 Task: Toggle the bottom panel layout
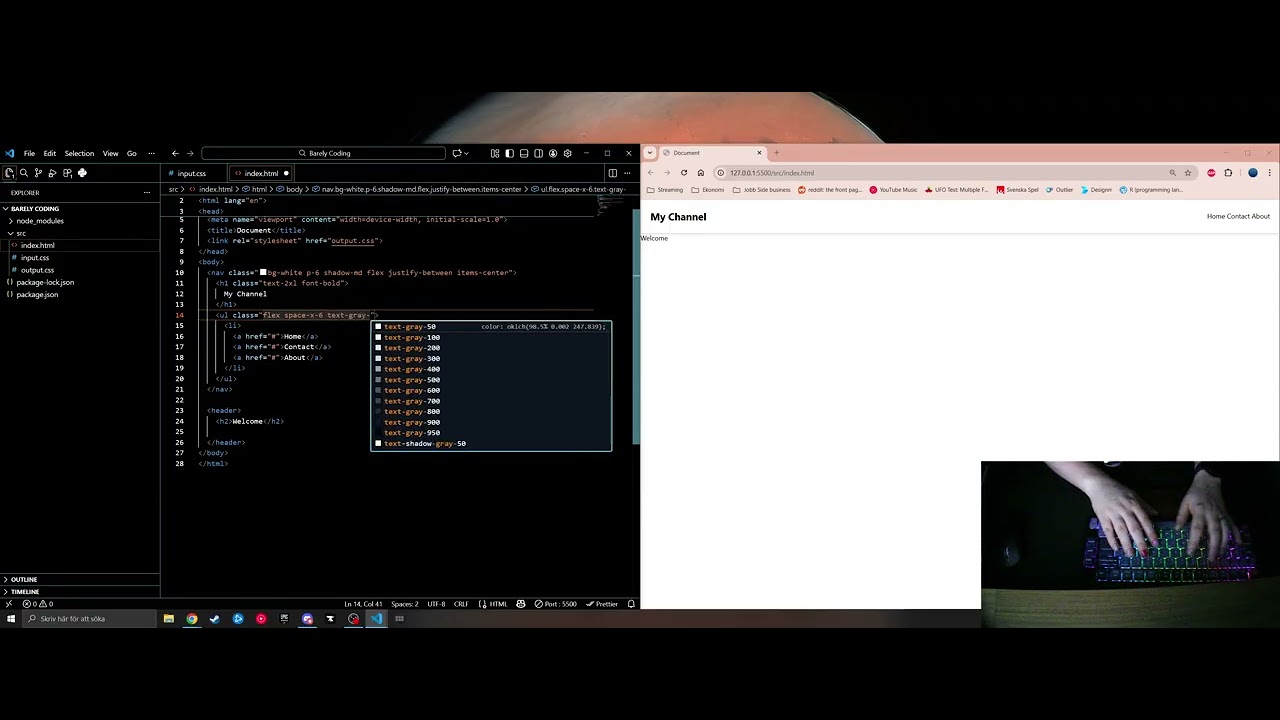[x=524, y=153]
